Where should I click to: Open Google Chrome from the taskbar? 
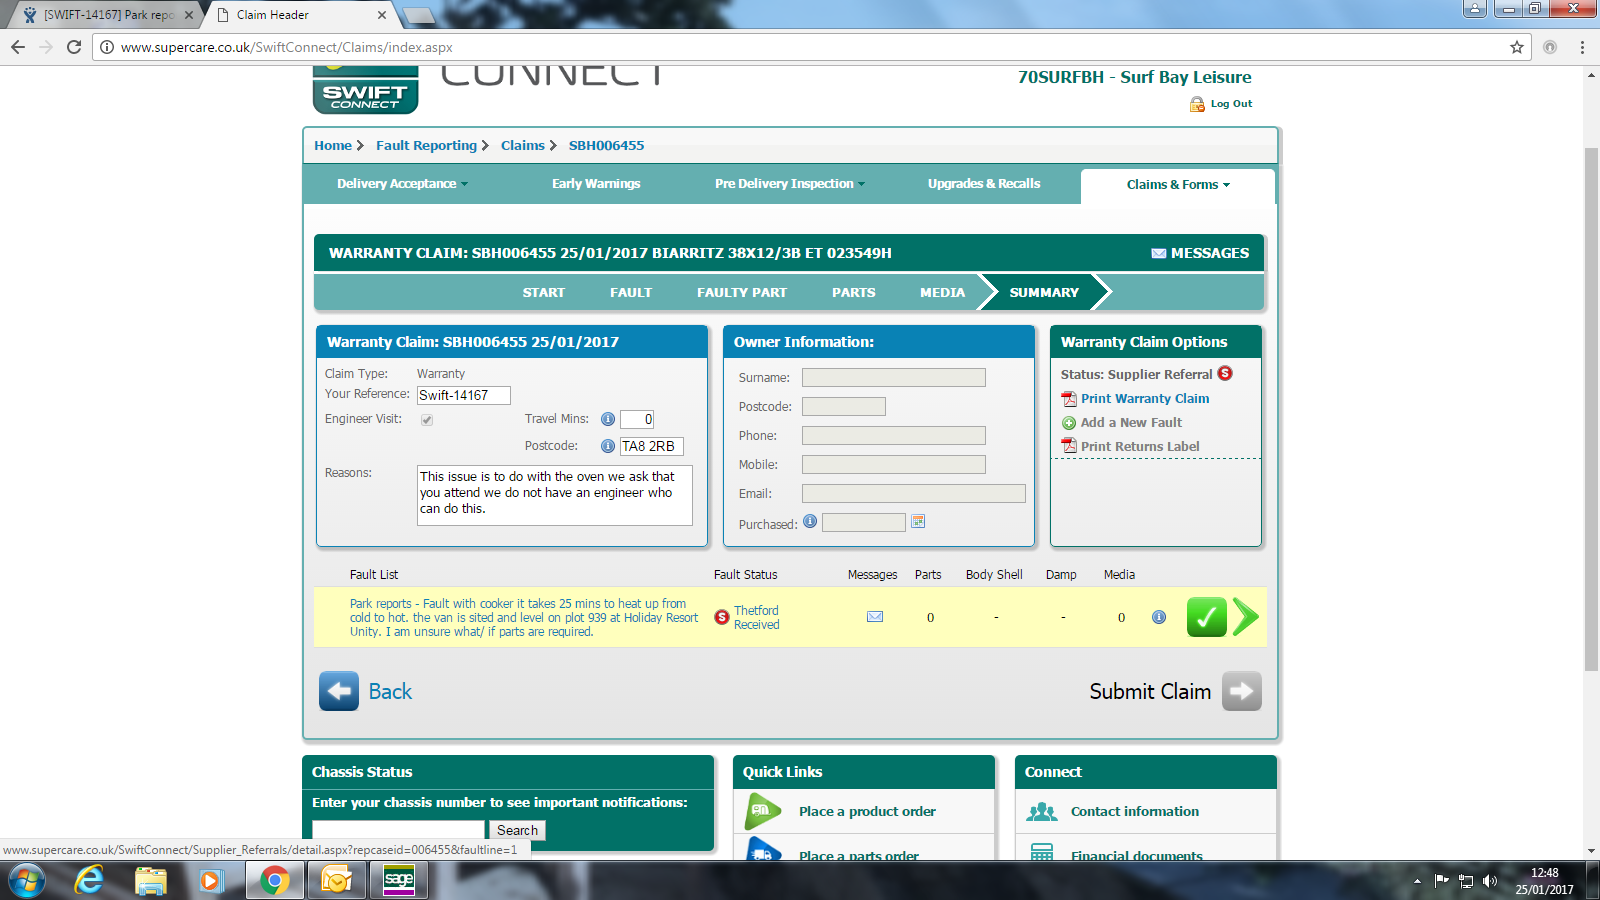point(274,880)
